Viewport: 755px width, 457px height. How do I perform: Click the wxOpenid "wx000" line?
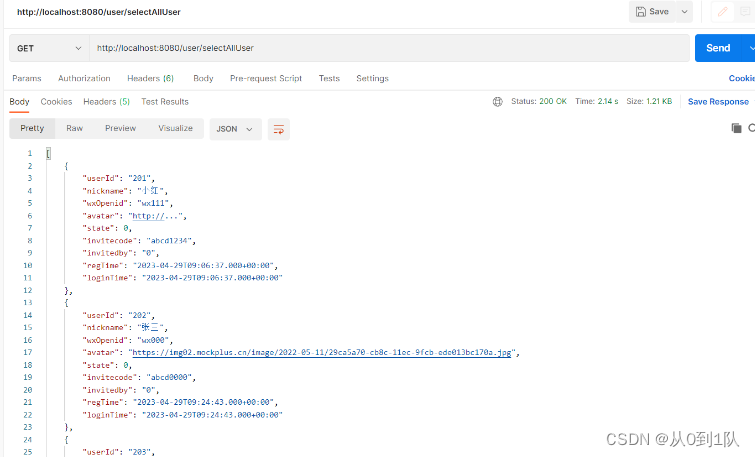(x=128, y=340)
